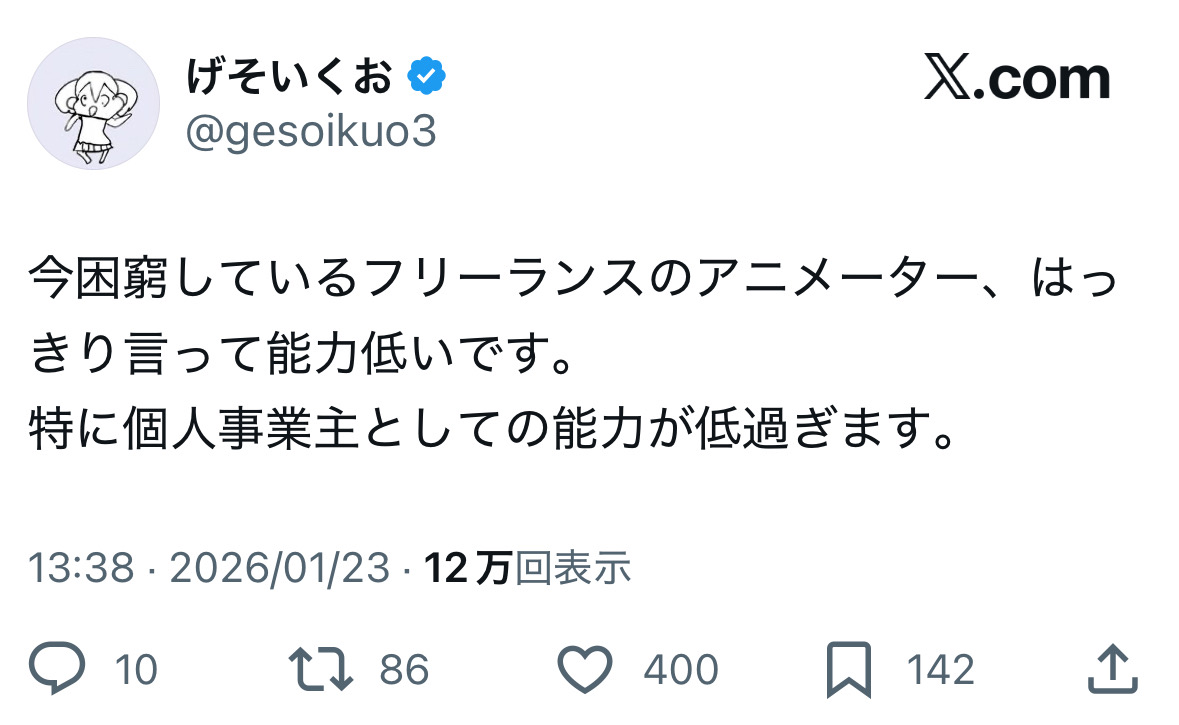
Task: View the 12万回表示 view count
Action: point(528,569)
